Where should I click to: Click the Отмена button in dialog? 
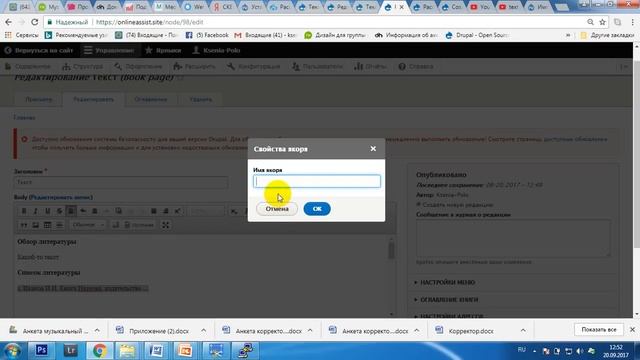277,209
